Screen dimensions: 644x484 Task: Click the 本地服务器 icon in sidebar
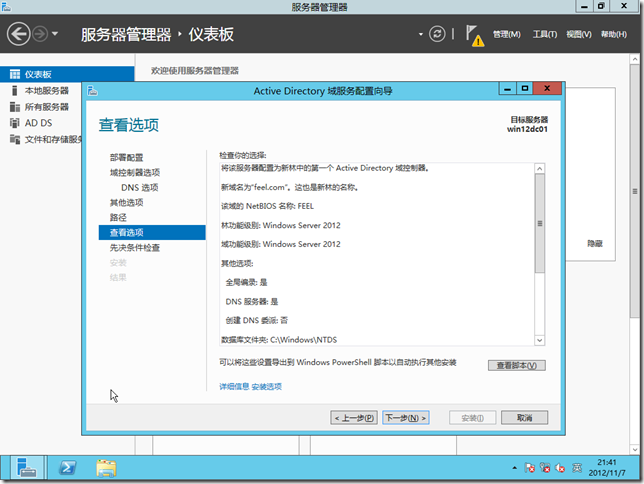[15, 90]
